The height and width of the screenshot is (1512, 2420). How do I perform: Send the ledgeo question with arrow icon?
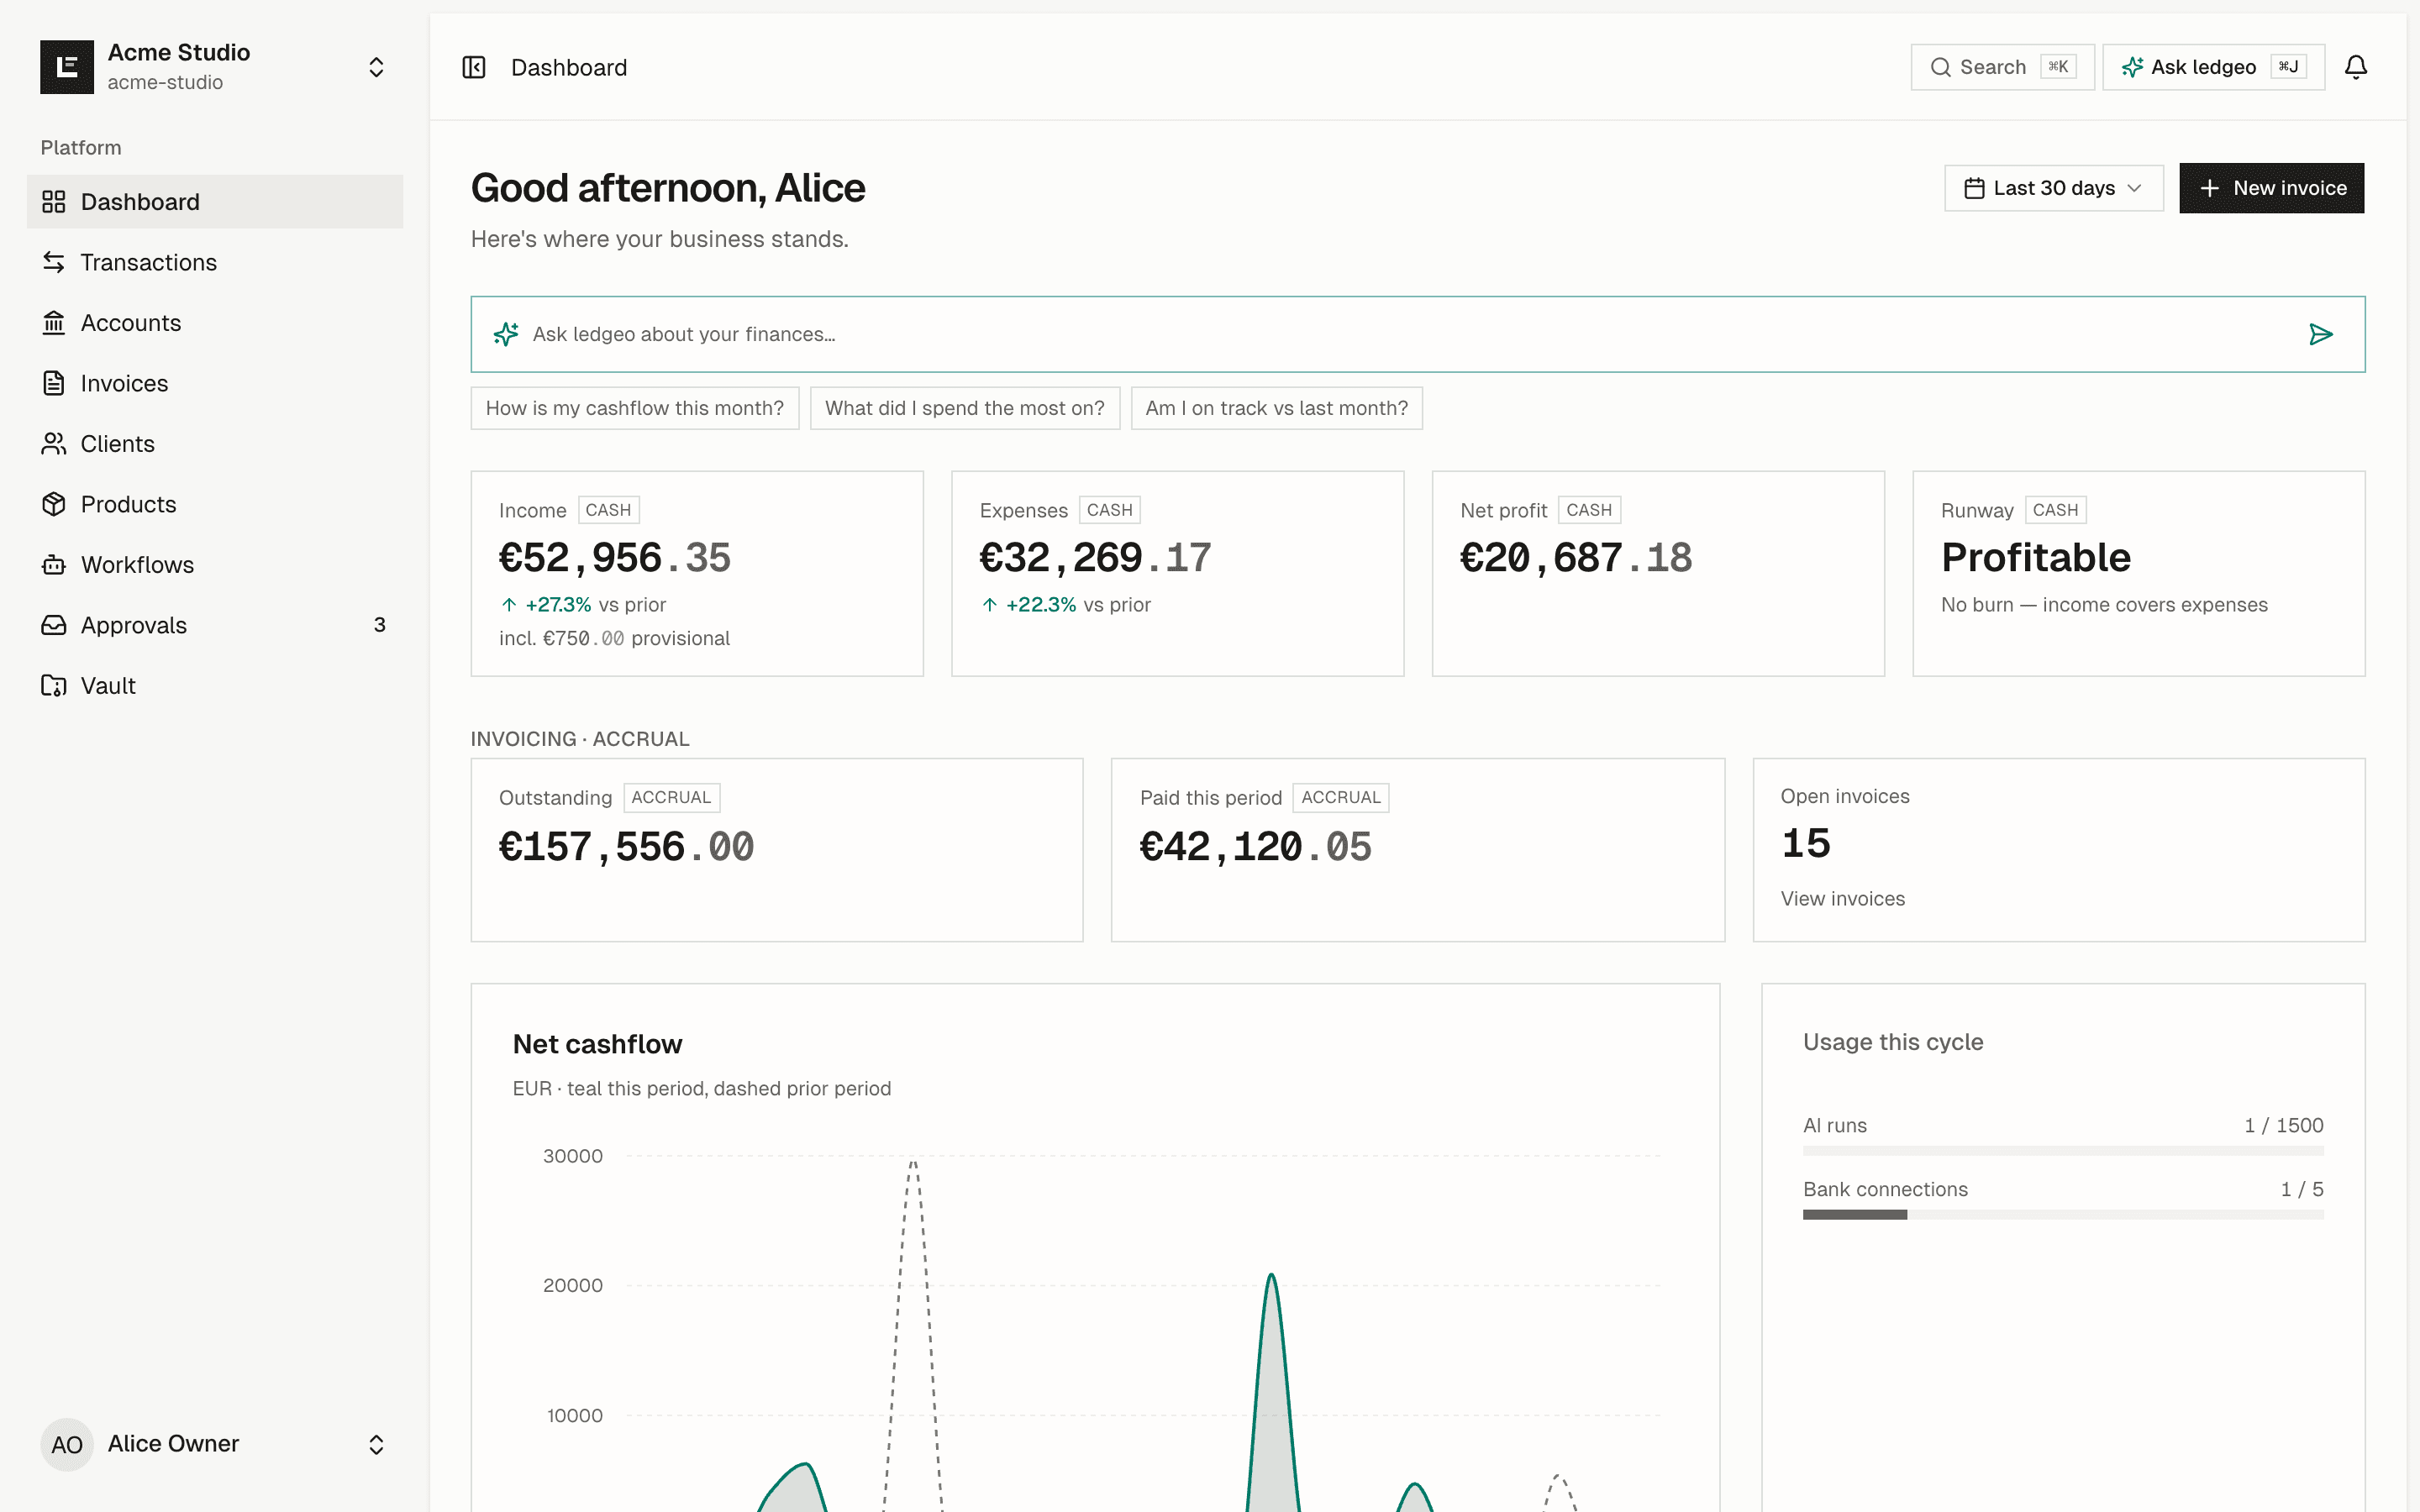(x=2321, y=334)
